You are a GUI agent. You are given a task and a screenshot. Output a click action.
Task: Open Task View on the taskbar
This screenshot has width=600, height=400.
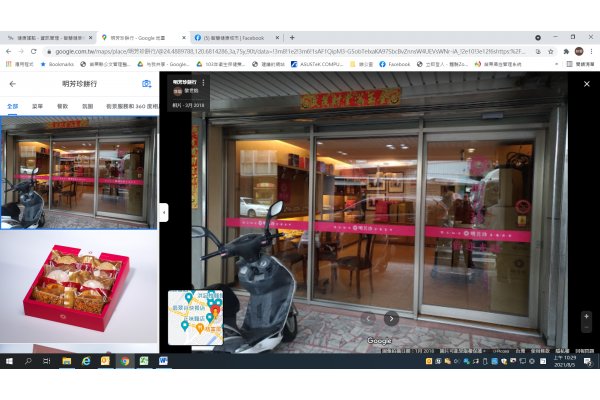(x=47, y=361)
